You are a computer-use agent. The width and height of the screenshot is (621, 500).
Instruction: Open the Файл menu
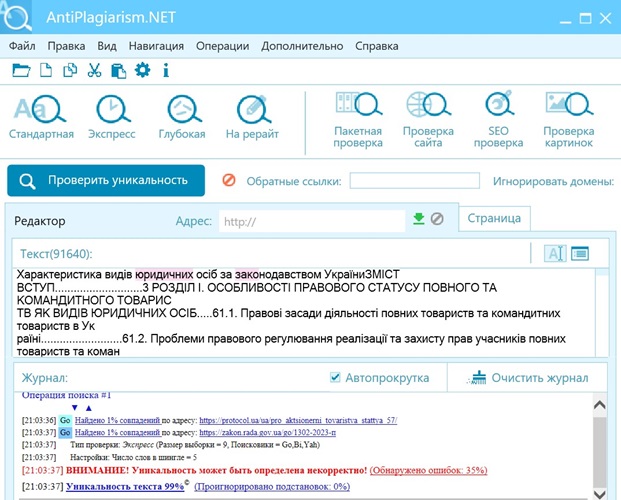click(22, 46)
